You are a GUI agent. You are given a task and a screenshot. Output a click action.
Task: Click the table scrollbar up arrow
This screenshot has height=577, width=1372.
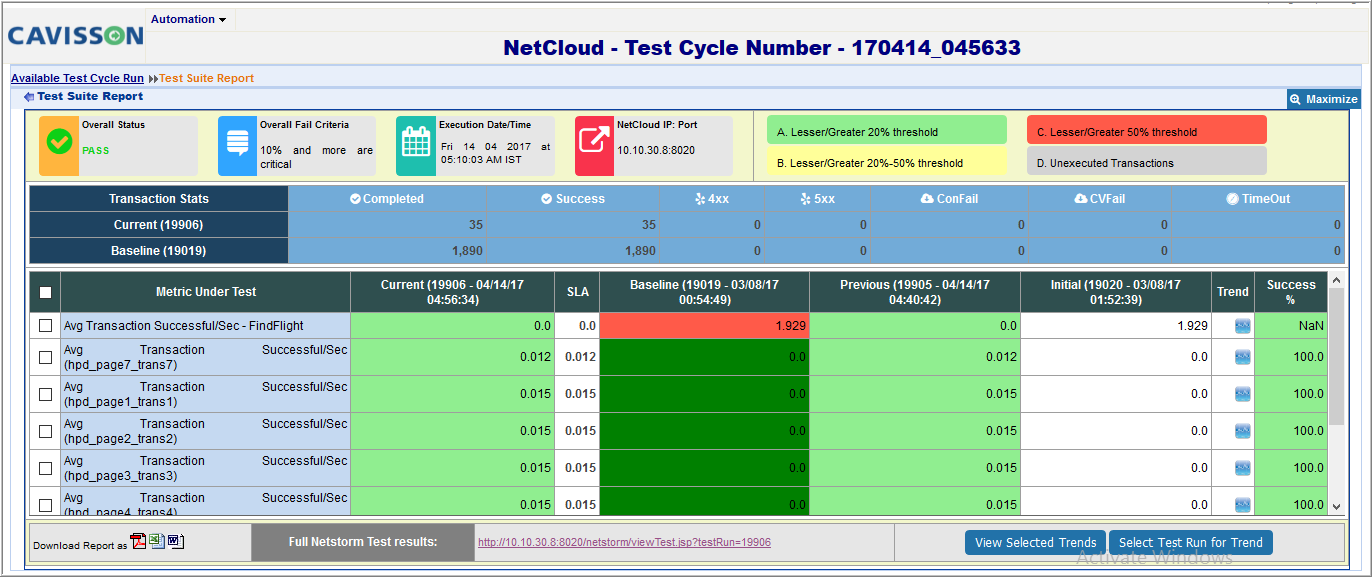(1337, 281)
